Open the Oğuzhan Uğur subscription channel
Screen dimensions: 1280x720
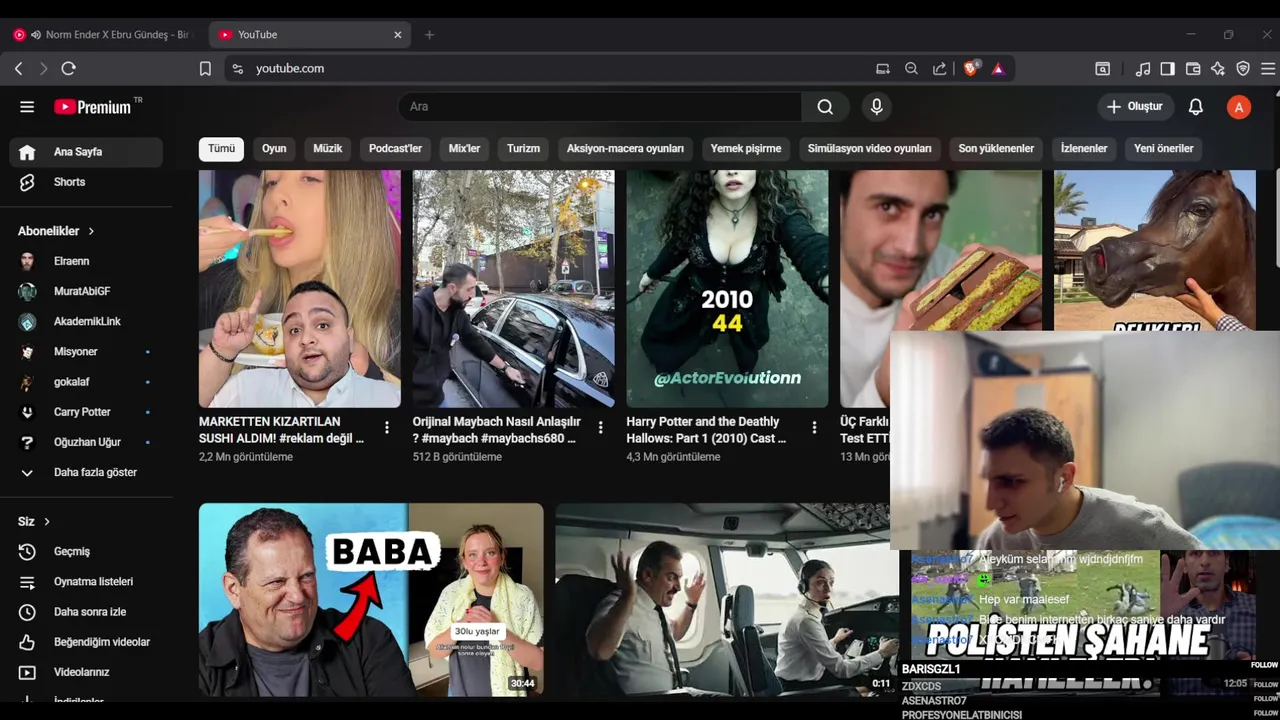point(86,442)
